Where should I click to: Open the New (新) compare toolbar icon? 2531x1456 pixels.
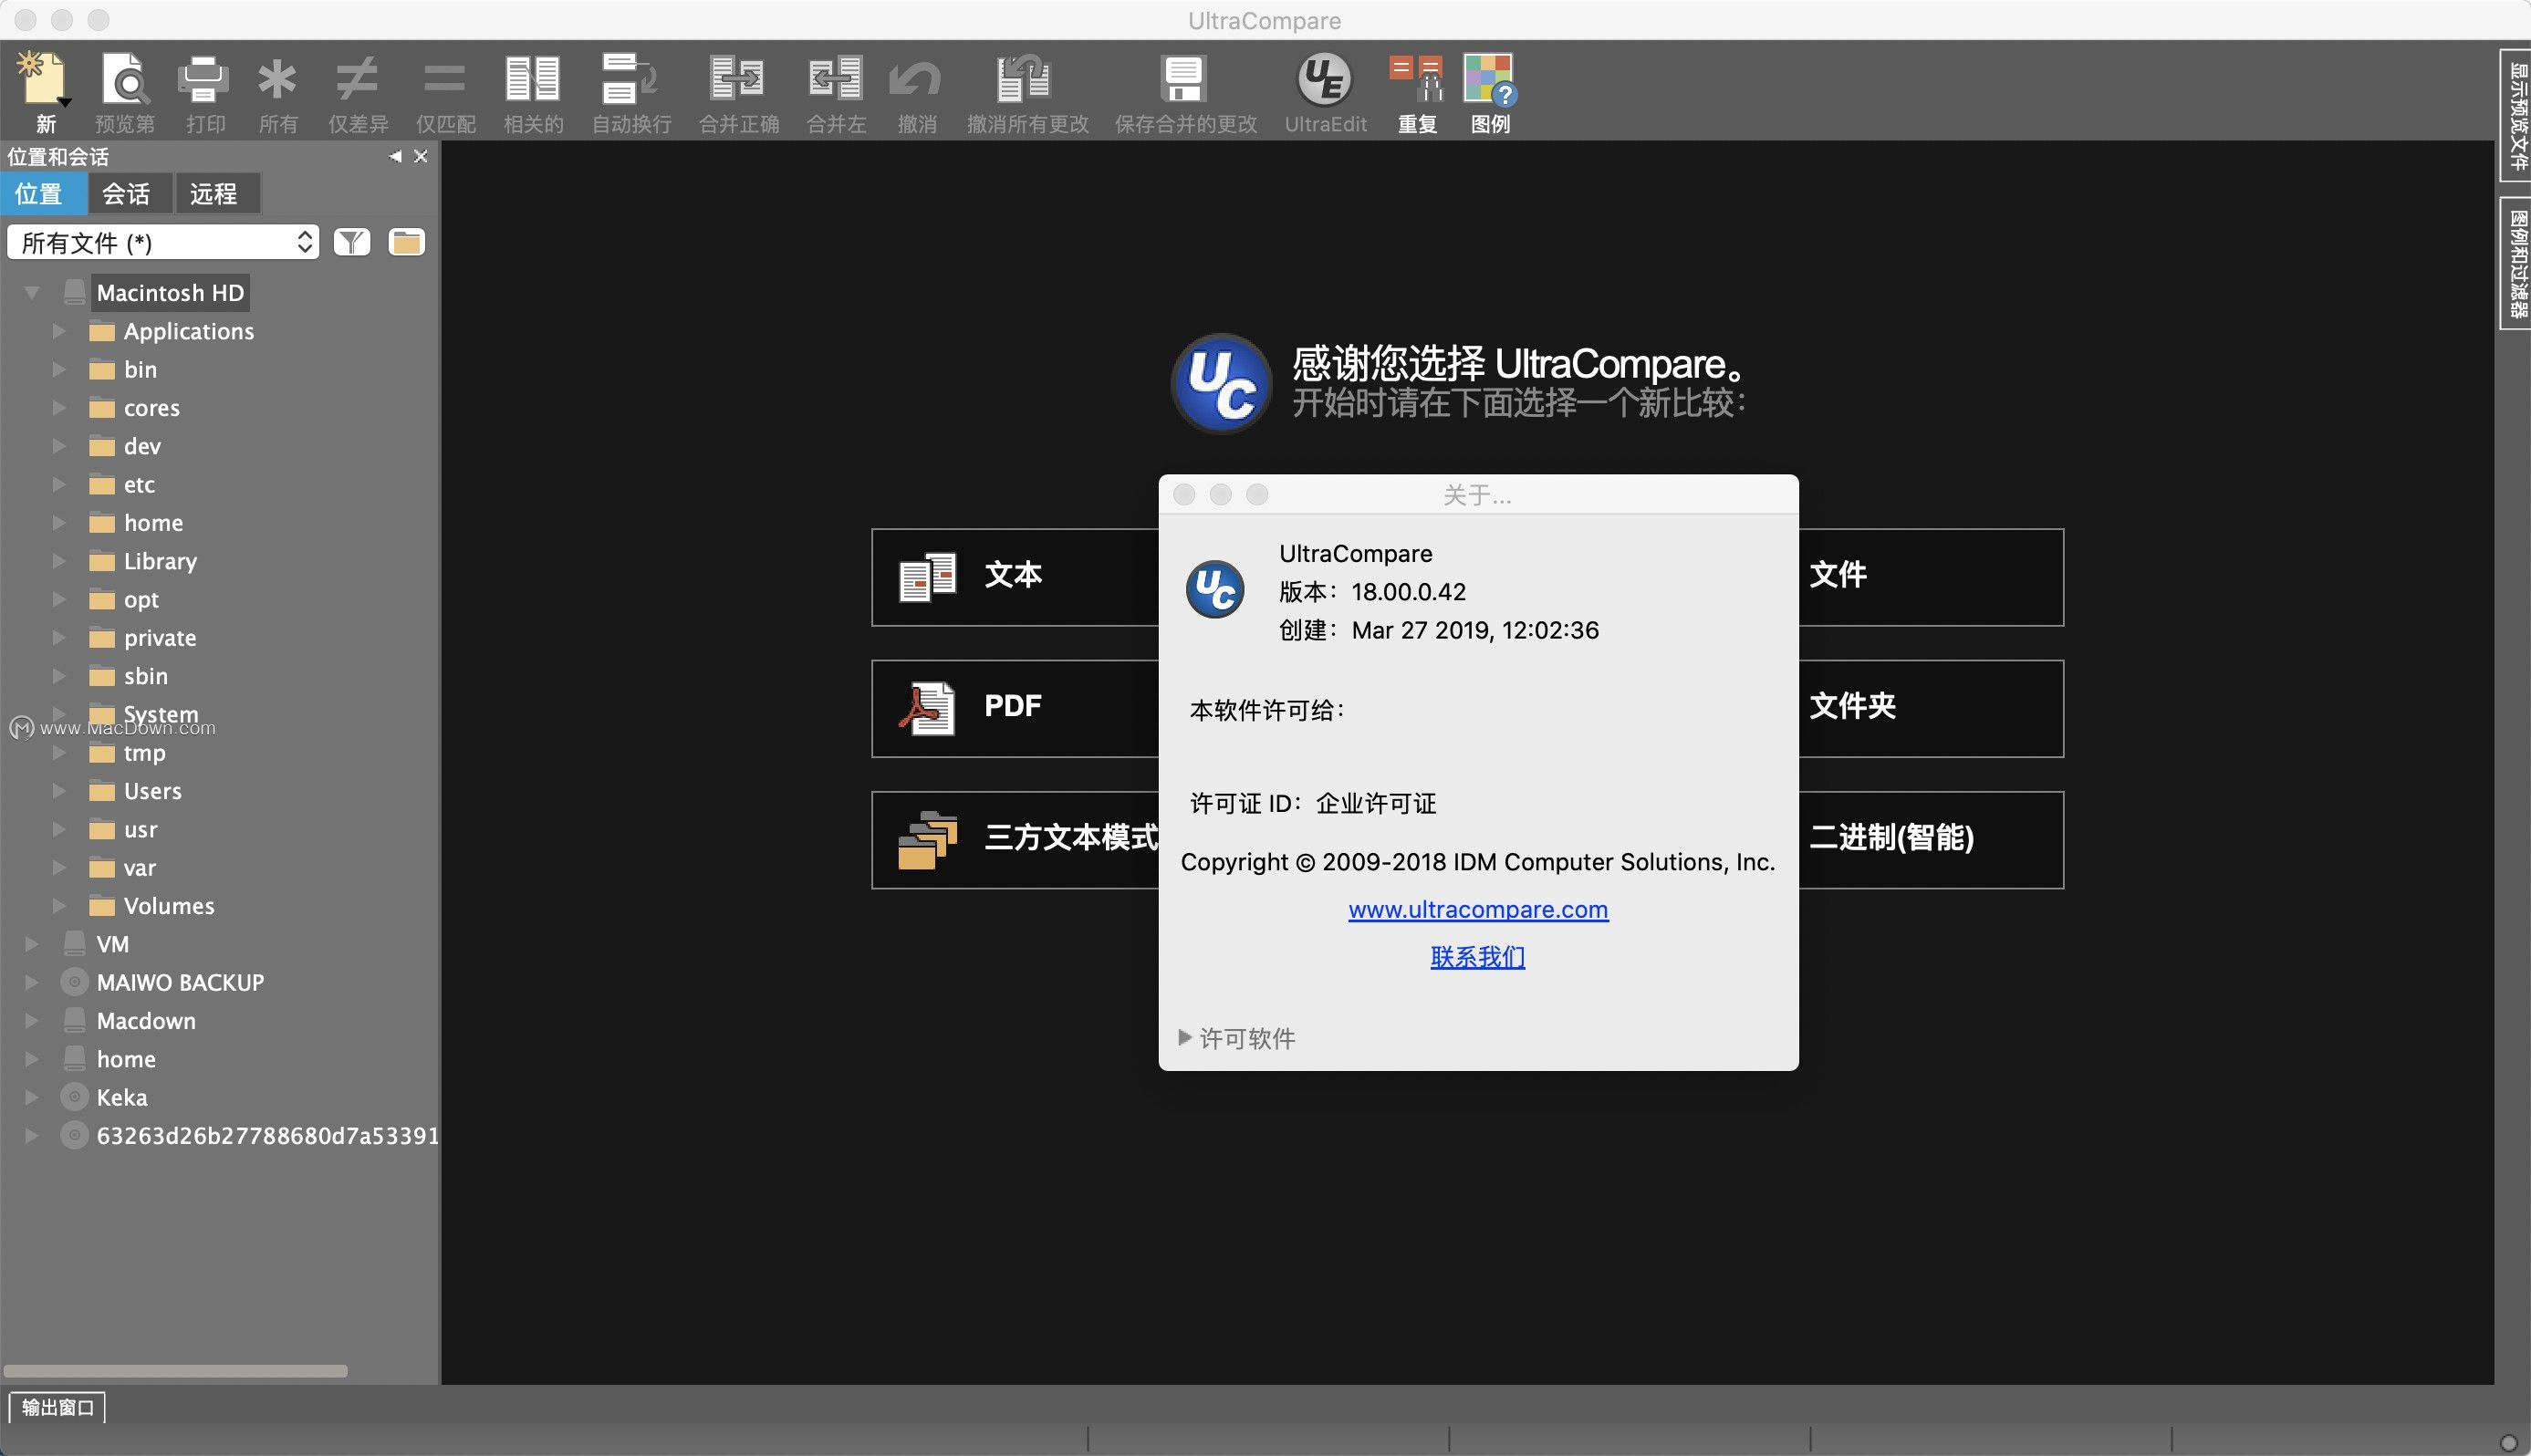(44, 80)
